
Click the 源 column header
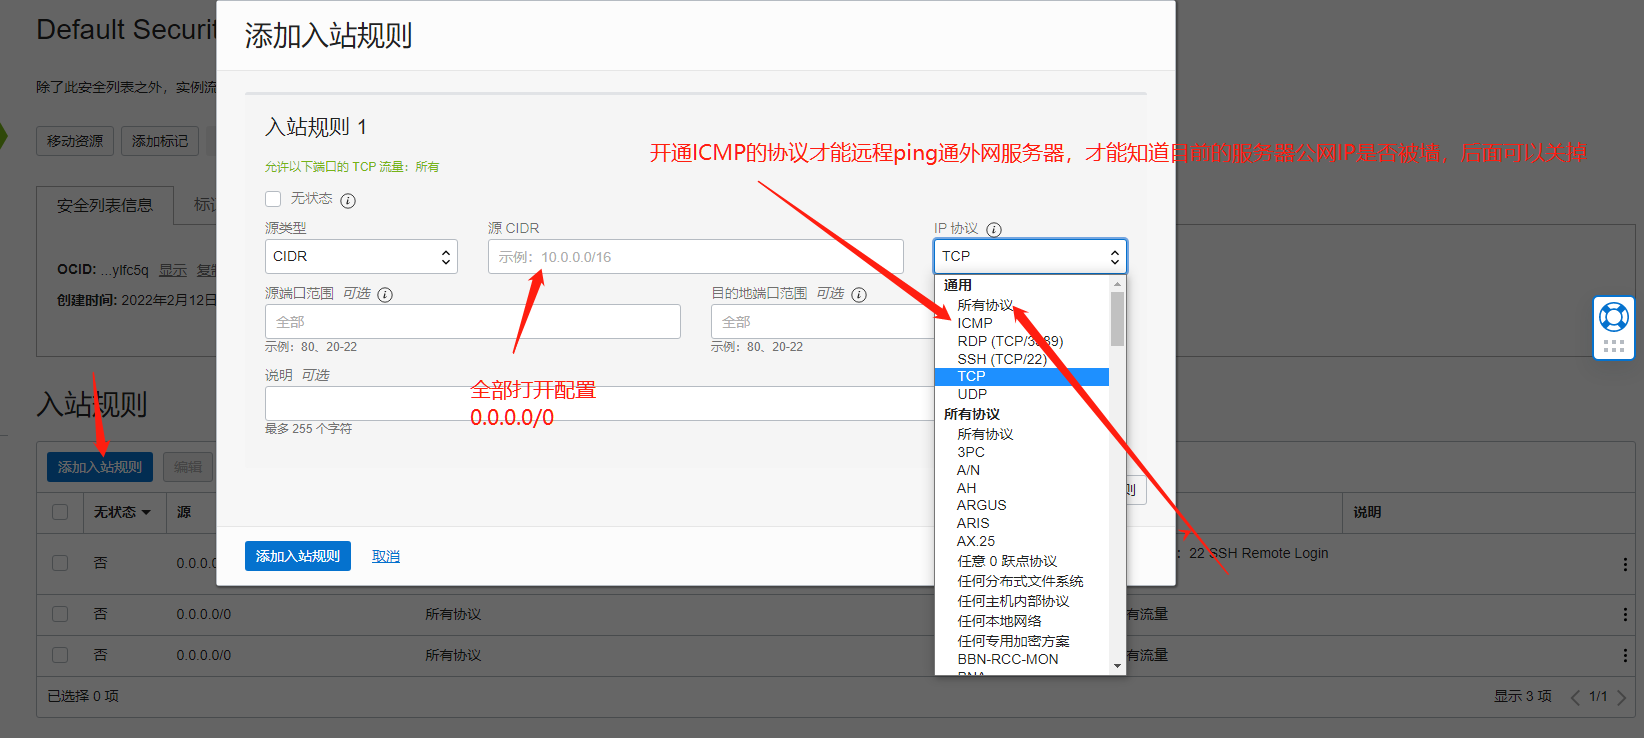(184, 512)
